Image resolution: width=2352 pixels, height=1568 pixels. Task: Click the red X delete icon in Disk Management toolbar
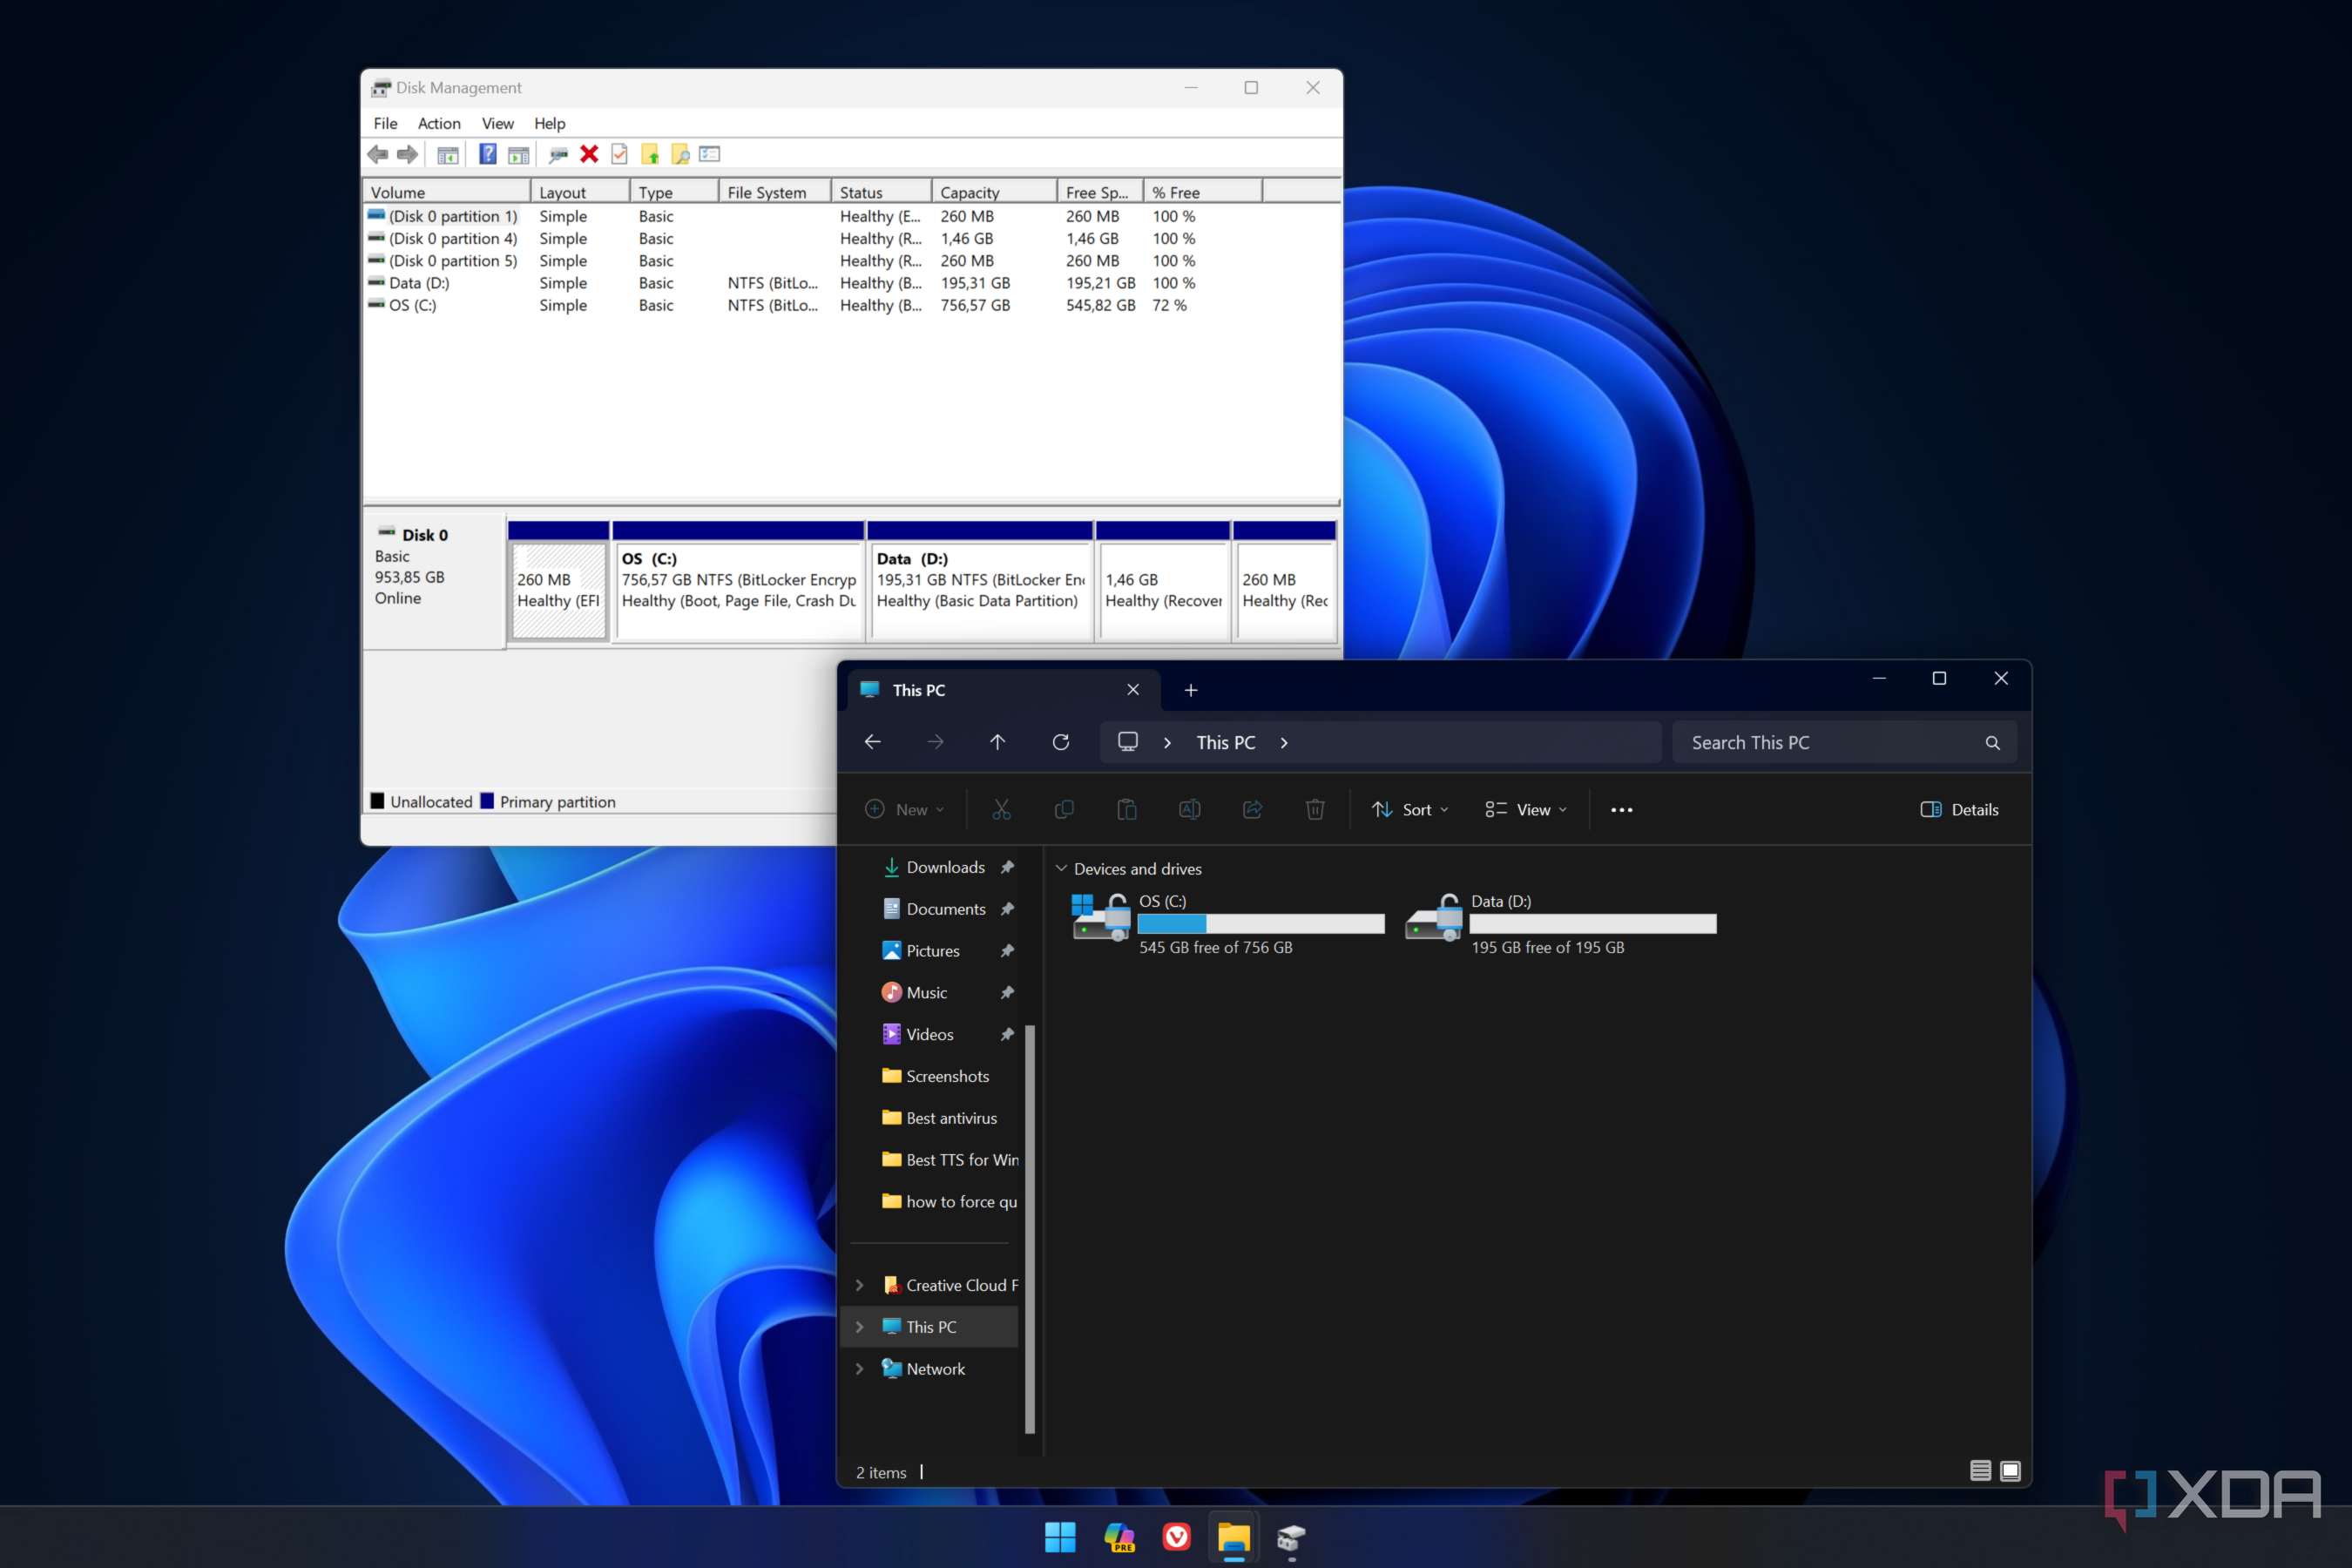point(589,154)
